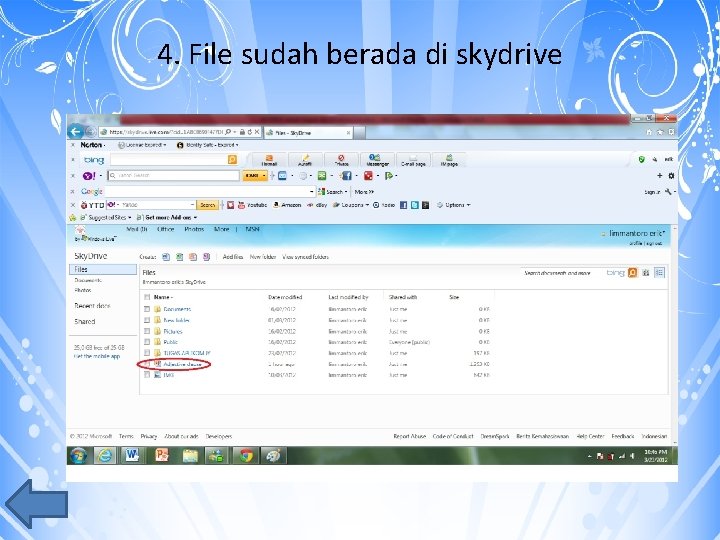
Task: Open browser Favorites star icon
Action: 660,132
